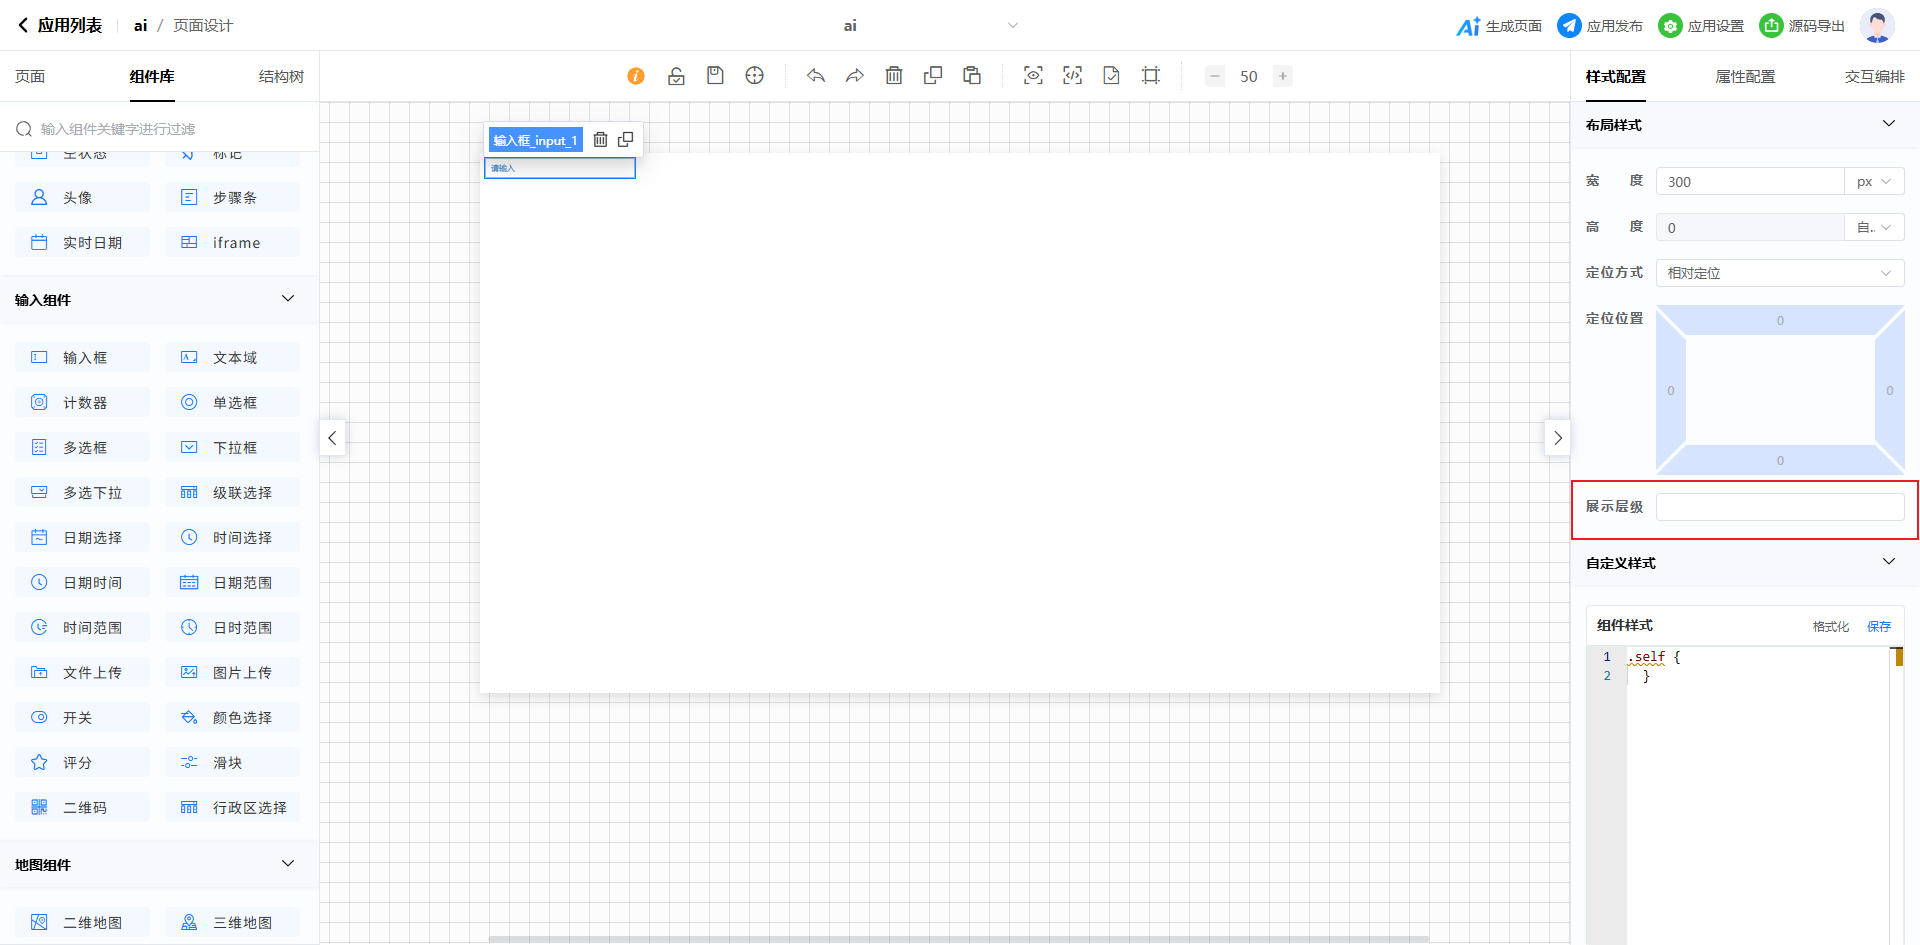The width and height of the screenshot is (1920, 945).
Task: Click the trash icon in the top toolbar
Action: (894, 76)
